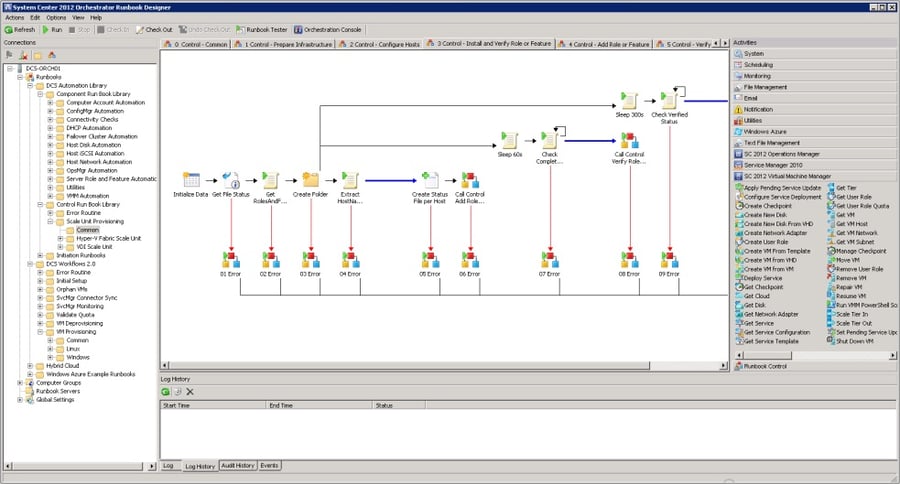The height and width of the screenshot is (484, 900).
Task: Click the refresh icon in Log History
Action: 165,392
